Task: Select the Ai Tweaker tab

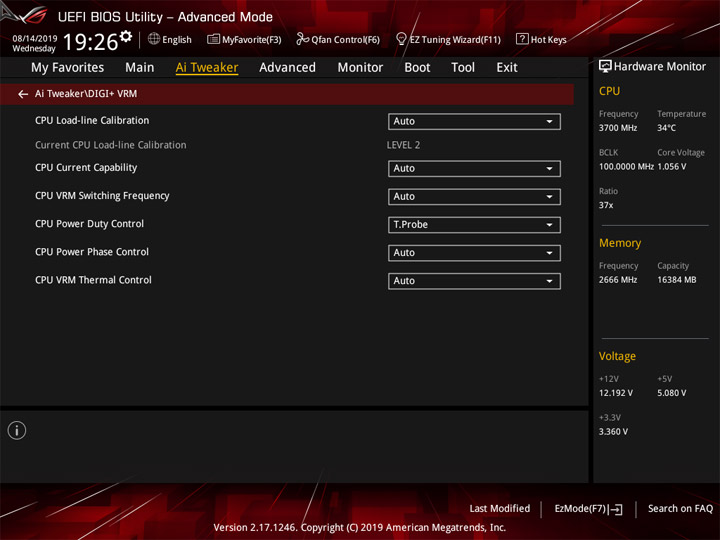Action: click(x=207, y=68)
